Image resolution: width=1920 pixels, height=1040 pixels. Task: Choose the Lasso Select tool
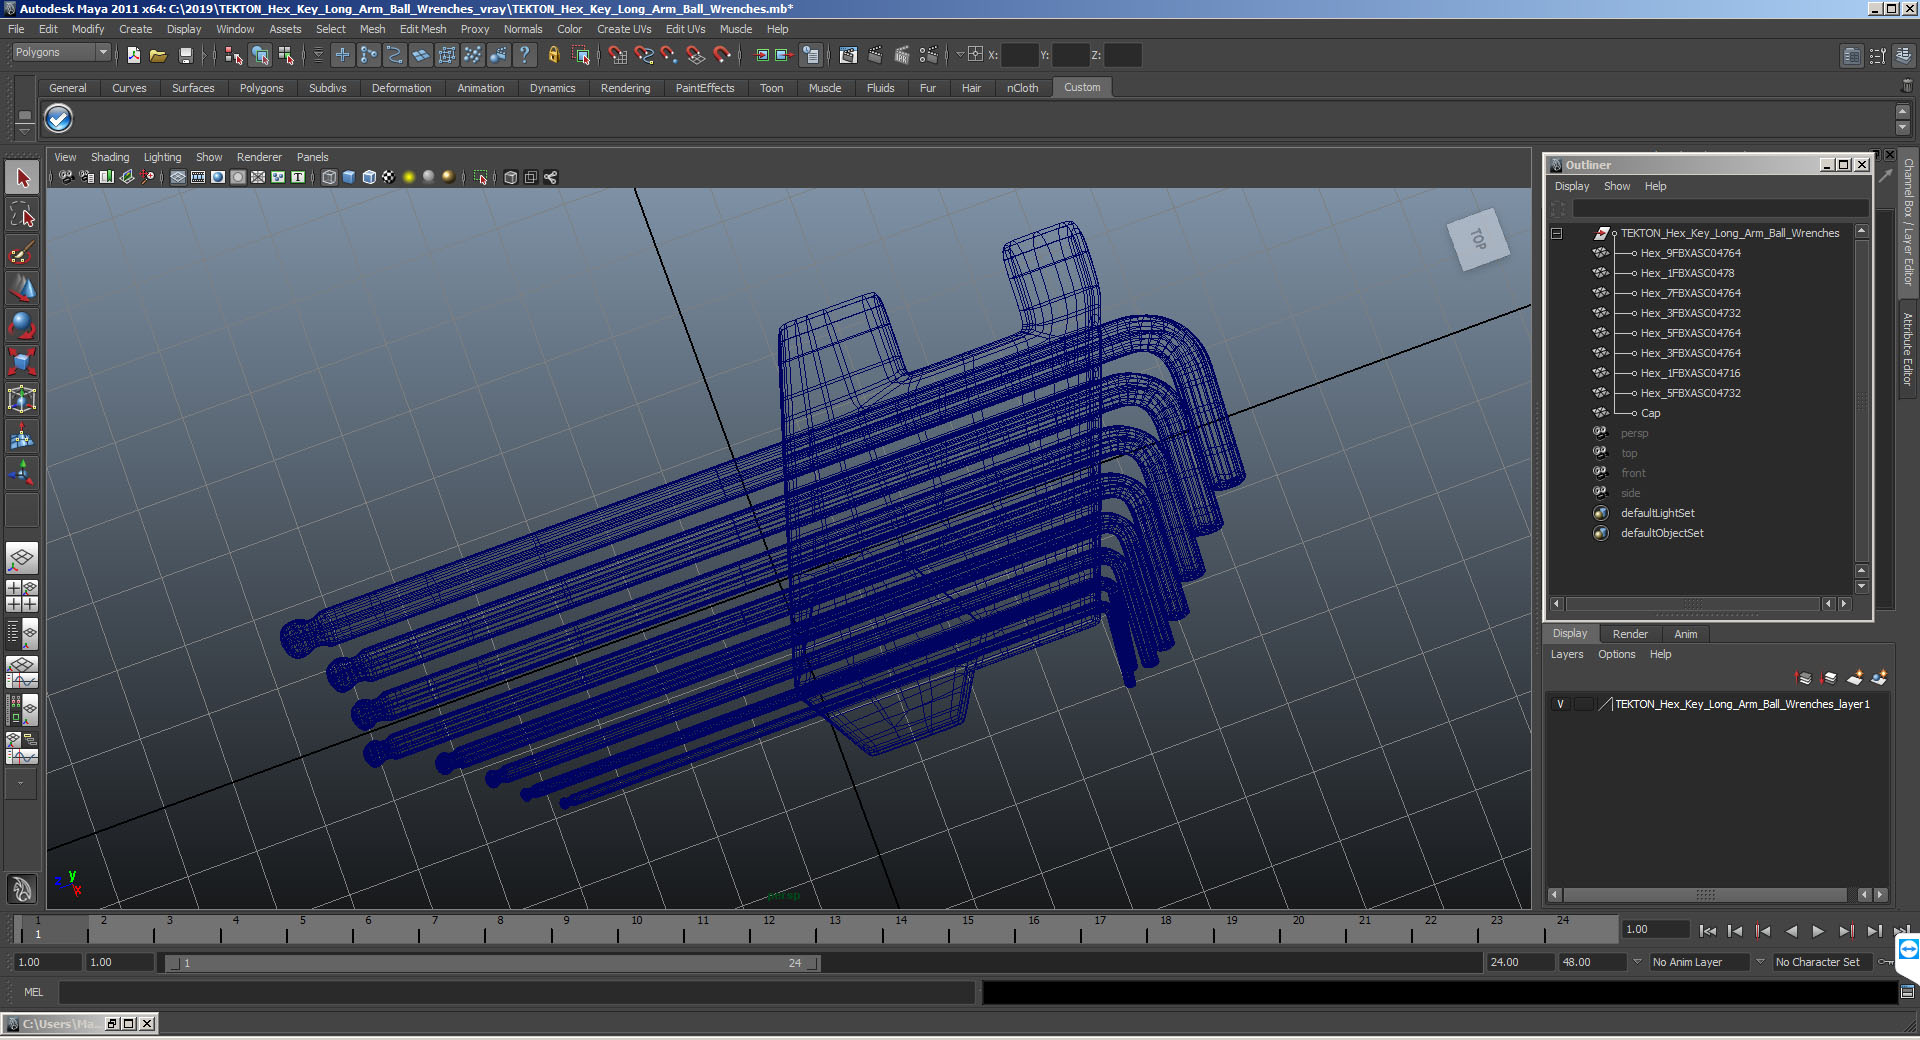22,214
